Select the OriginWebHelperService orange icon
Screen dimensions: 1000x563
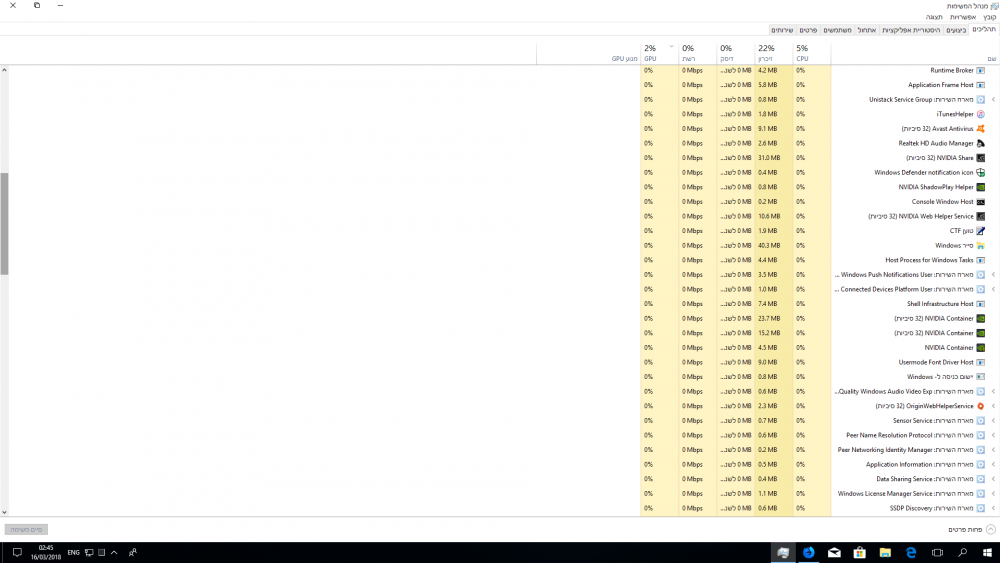981,406
